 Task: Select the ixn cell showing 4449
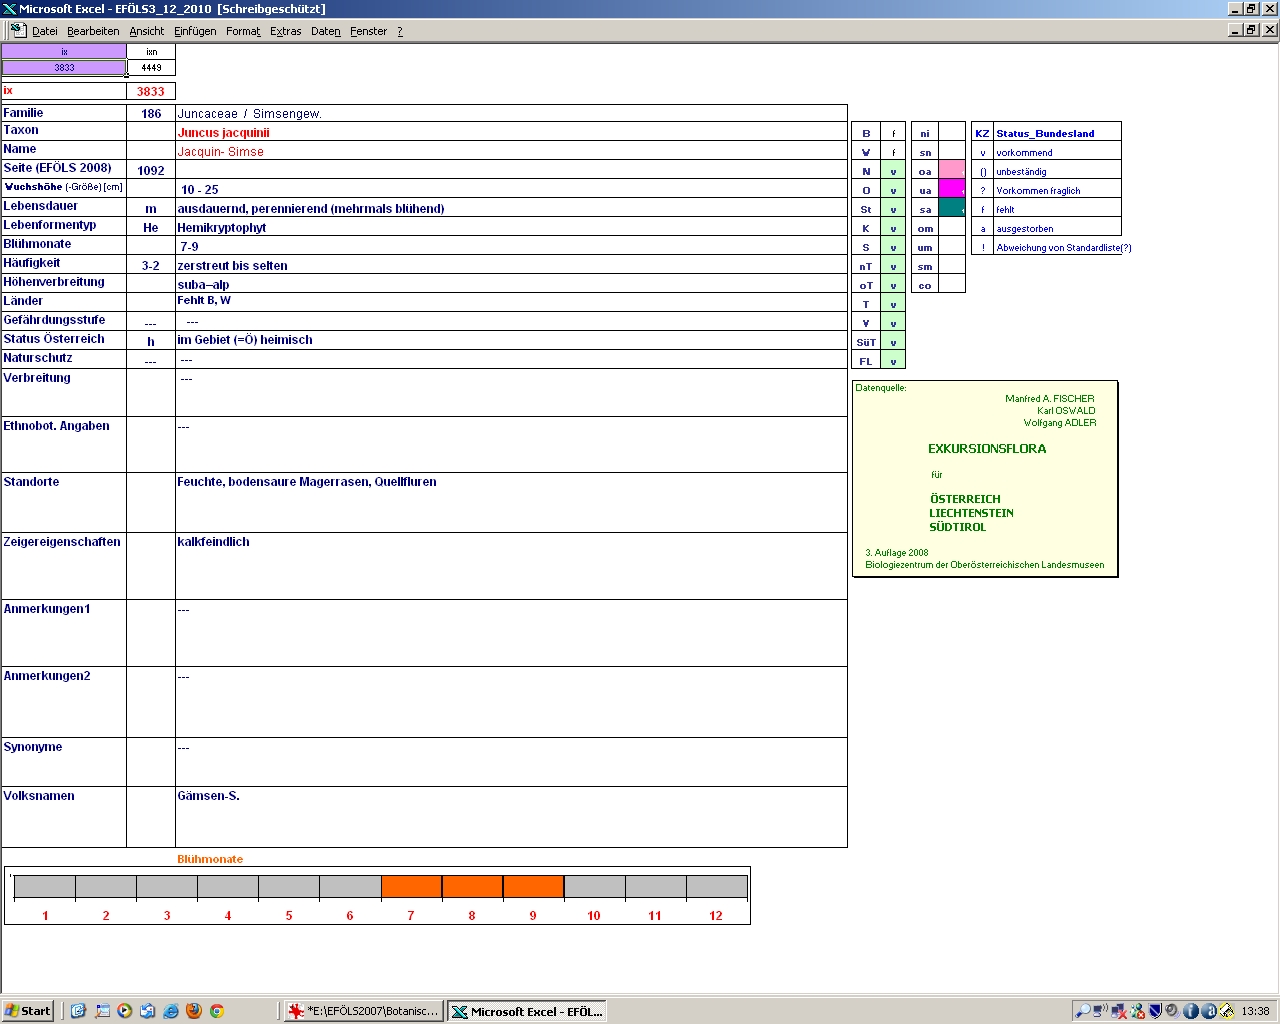151,67
